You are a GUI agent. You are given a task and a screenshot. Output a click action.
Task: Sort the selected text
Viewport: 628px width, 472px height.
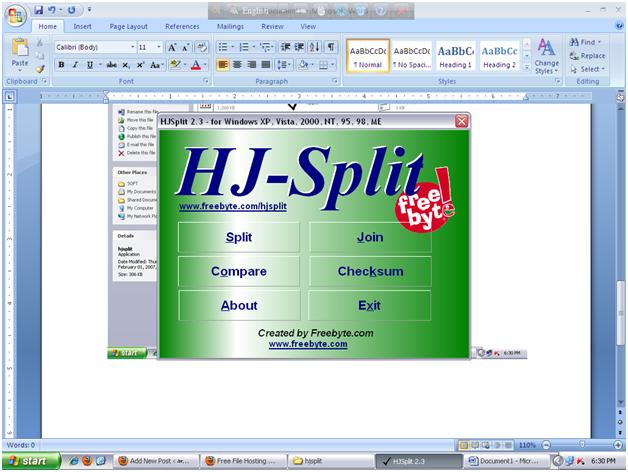click(x=314, y=47)
